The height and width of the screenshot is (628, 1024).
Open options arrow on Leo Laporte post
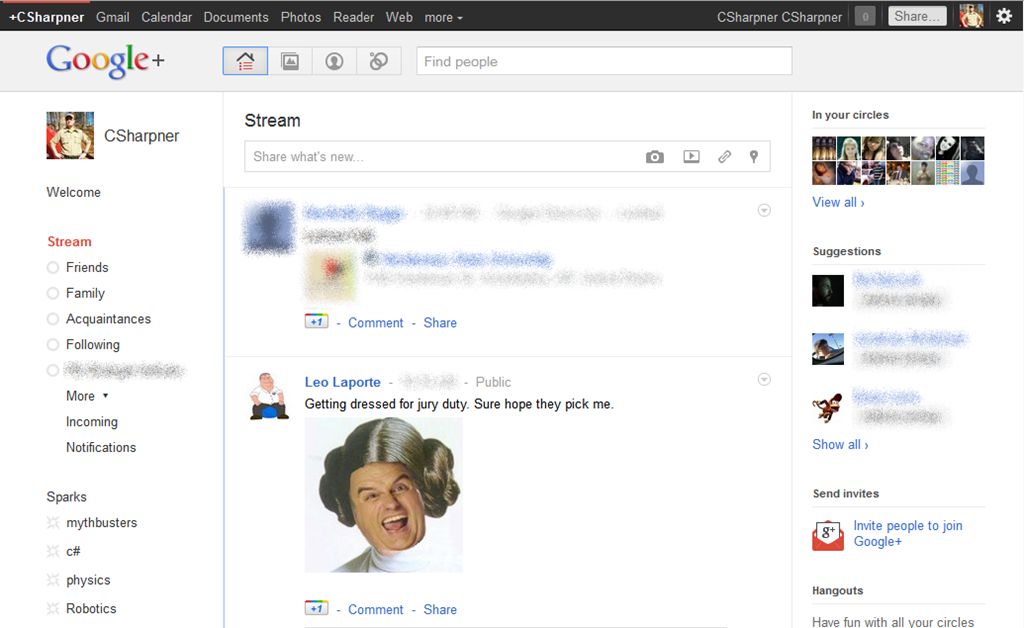(x=764, y=379)
